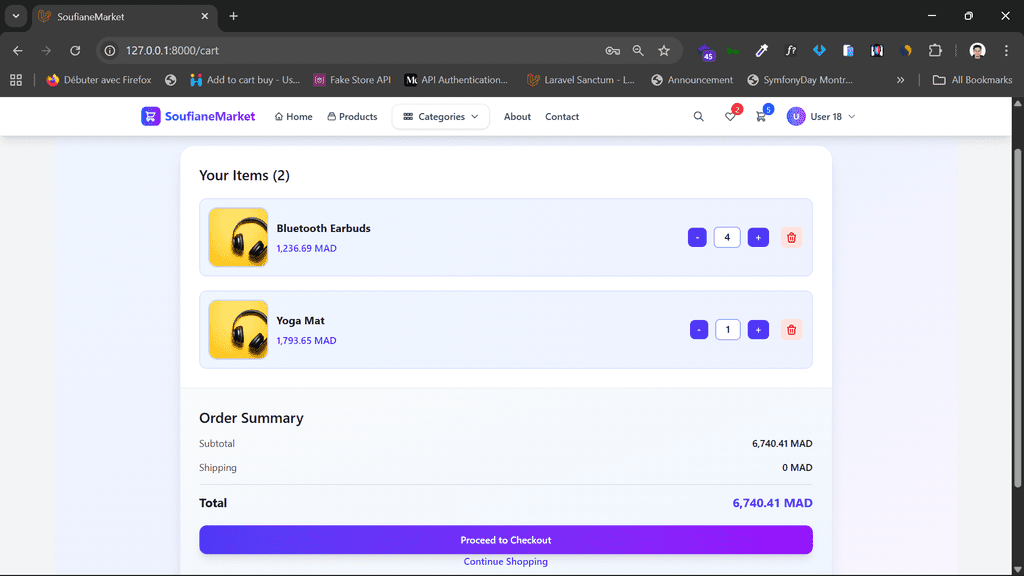Open the wishlist heart icon
Viewport: 1024px width, 576px height.
730,116
